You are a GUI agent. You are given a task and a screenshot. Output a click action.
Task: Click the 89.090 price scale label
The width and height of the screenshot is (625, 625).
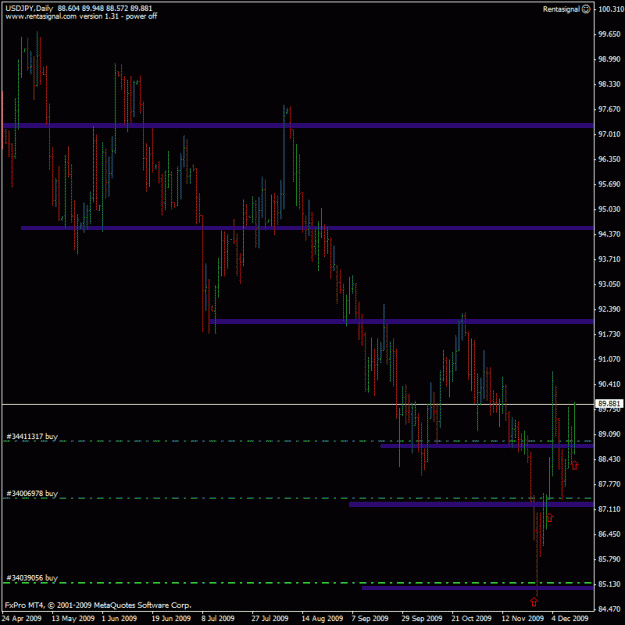click(610, 434)
